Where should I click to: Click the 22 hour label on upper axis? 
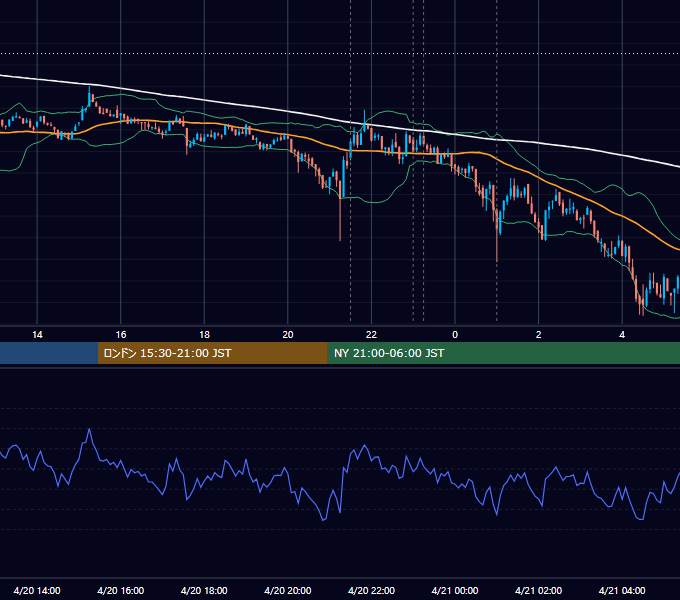tap(371, 335)
